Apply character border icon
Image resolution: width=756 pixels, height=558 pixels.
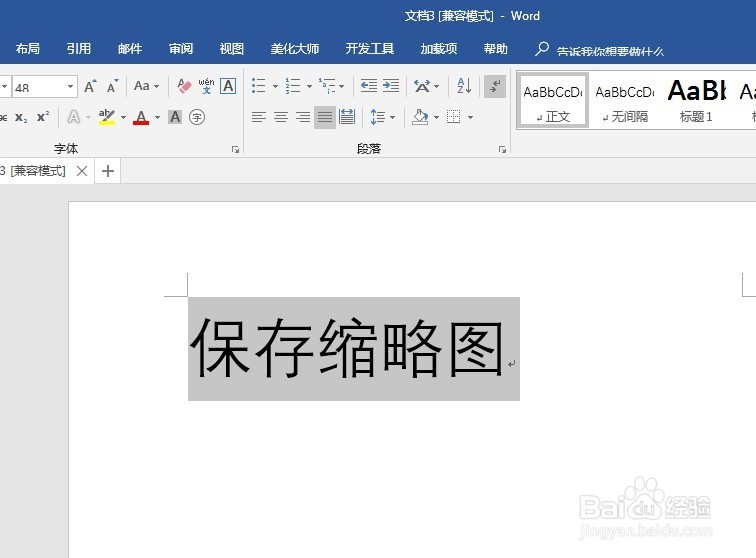228,86
